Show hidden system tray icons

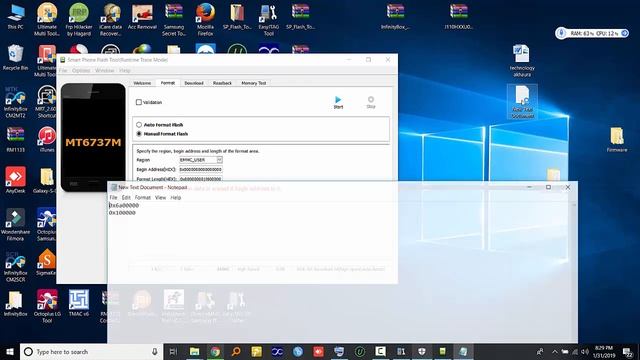554,351
